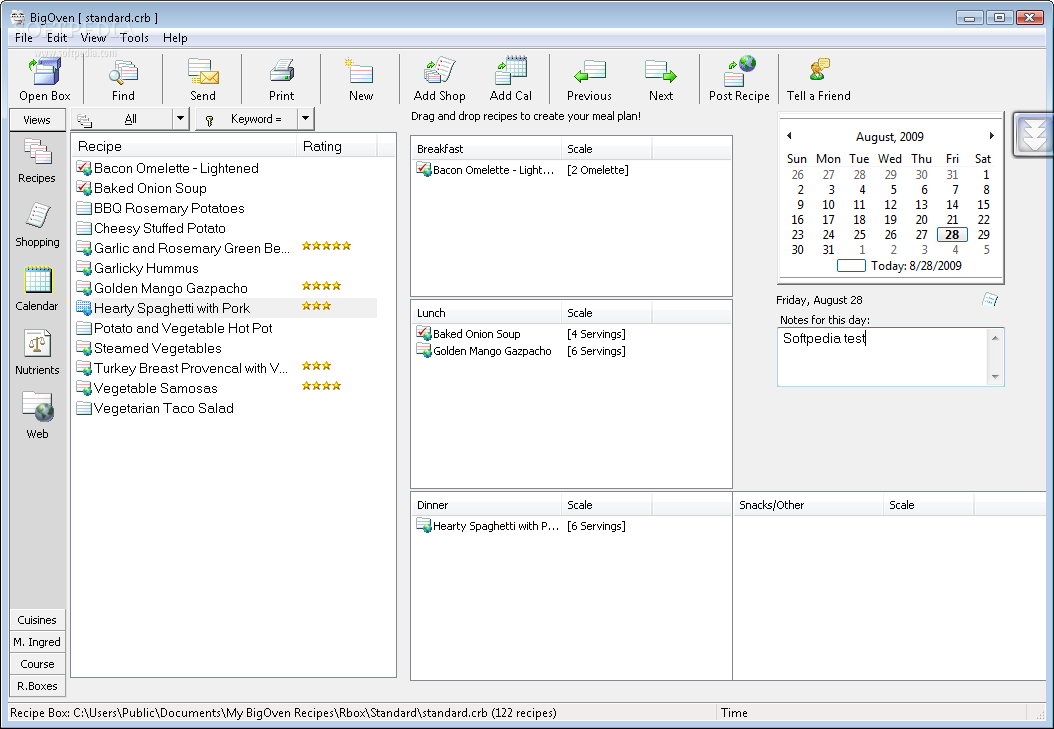Click the small note icon beside Friday, August 28
The image size is (1054, 729).
[x=990, y=299]
